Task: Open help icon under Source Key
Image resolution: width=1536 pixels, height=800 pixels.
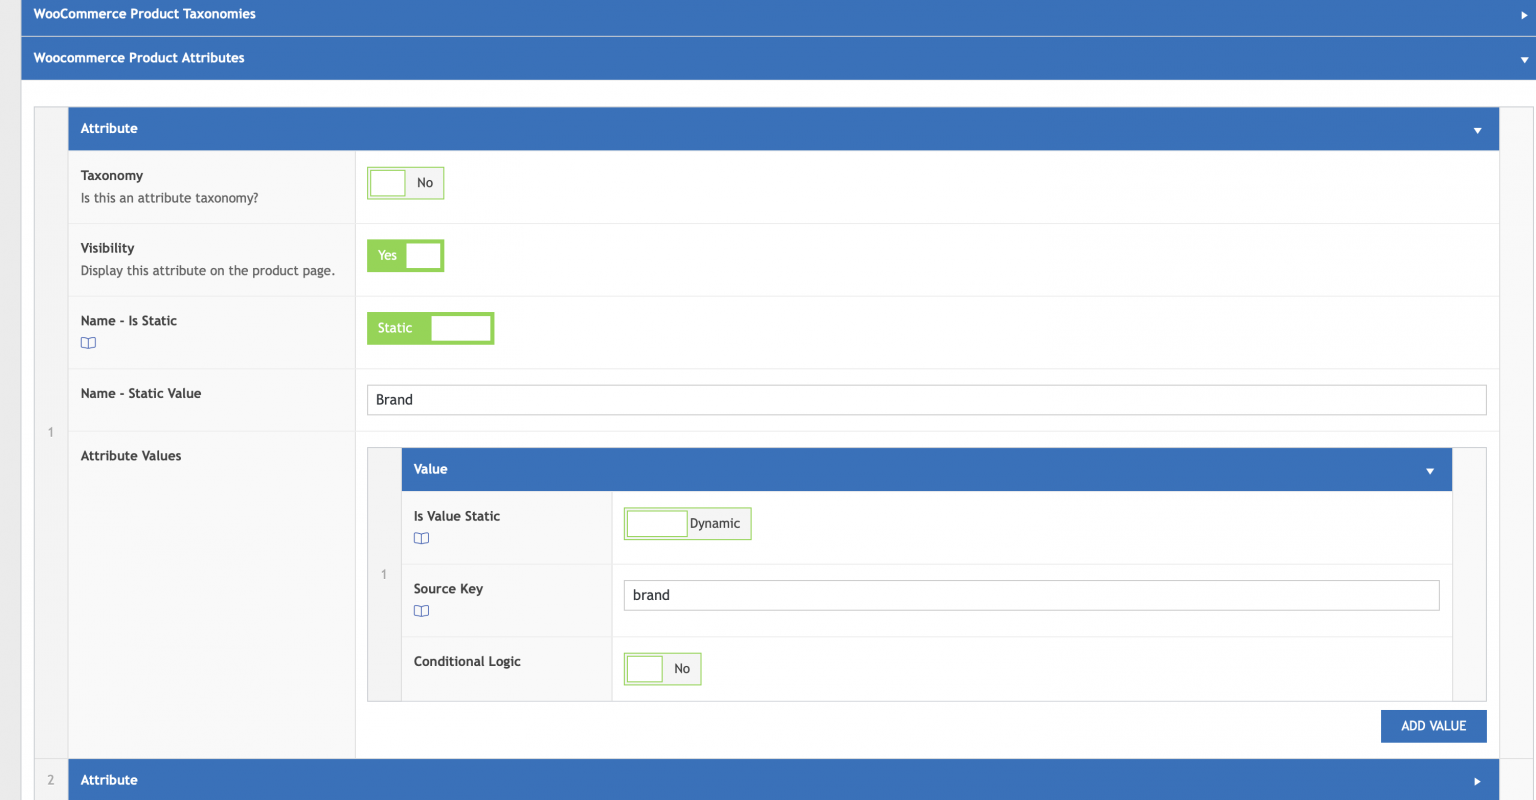Action: [x=421, y=611]
